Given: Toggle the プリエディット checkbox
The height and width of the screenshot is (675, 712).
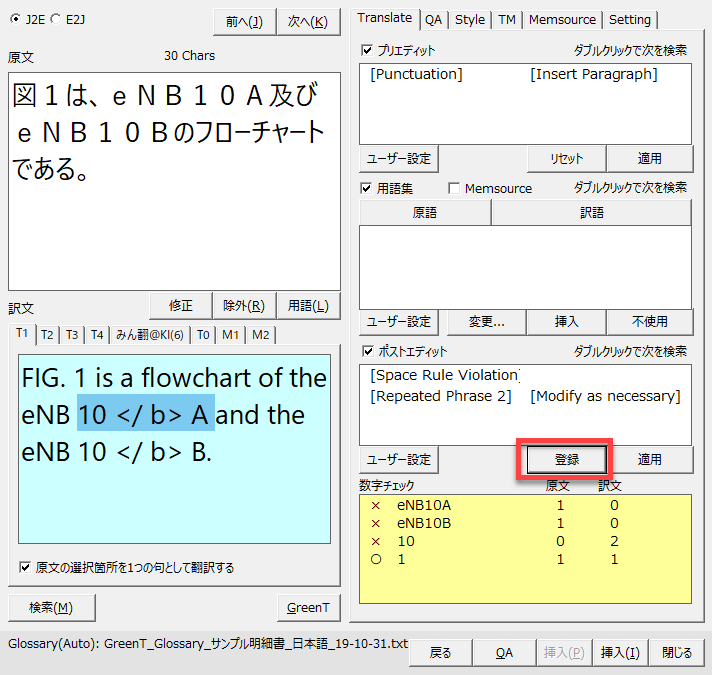Looking at the screenshot, I should 367,50.
